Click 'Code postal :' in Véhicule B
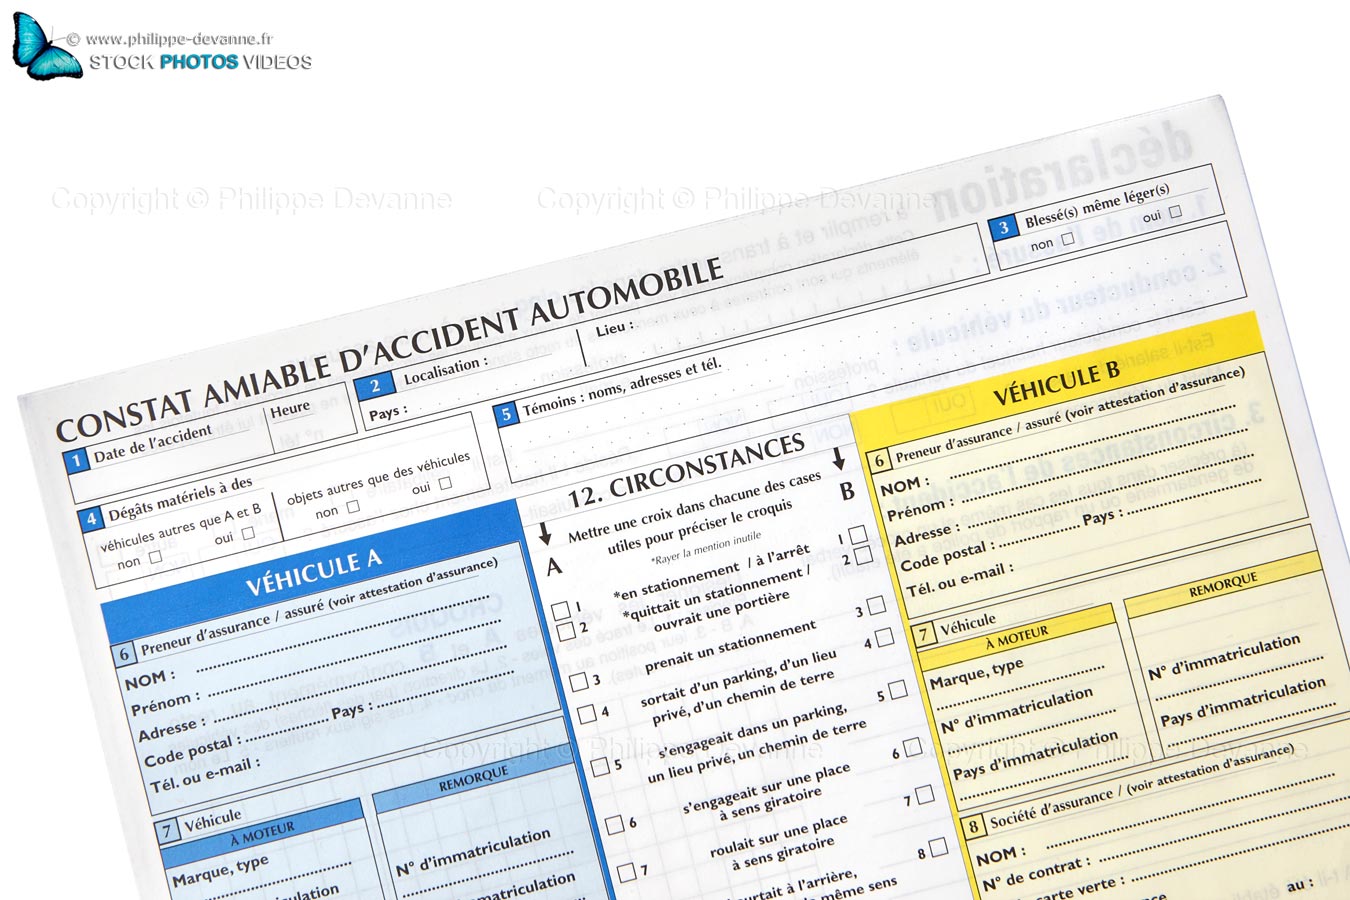Screen dimensions: 1350x900 948,556
